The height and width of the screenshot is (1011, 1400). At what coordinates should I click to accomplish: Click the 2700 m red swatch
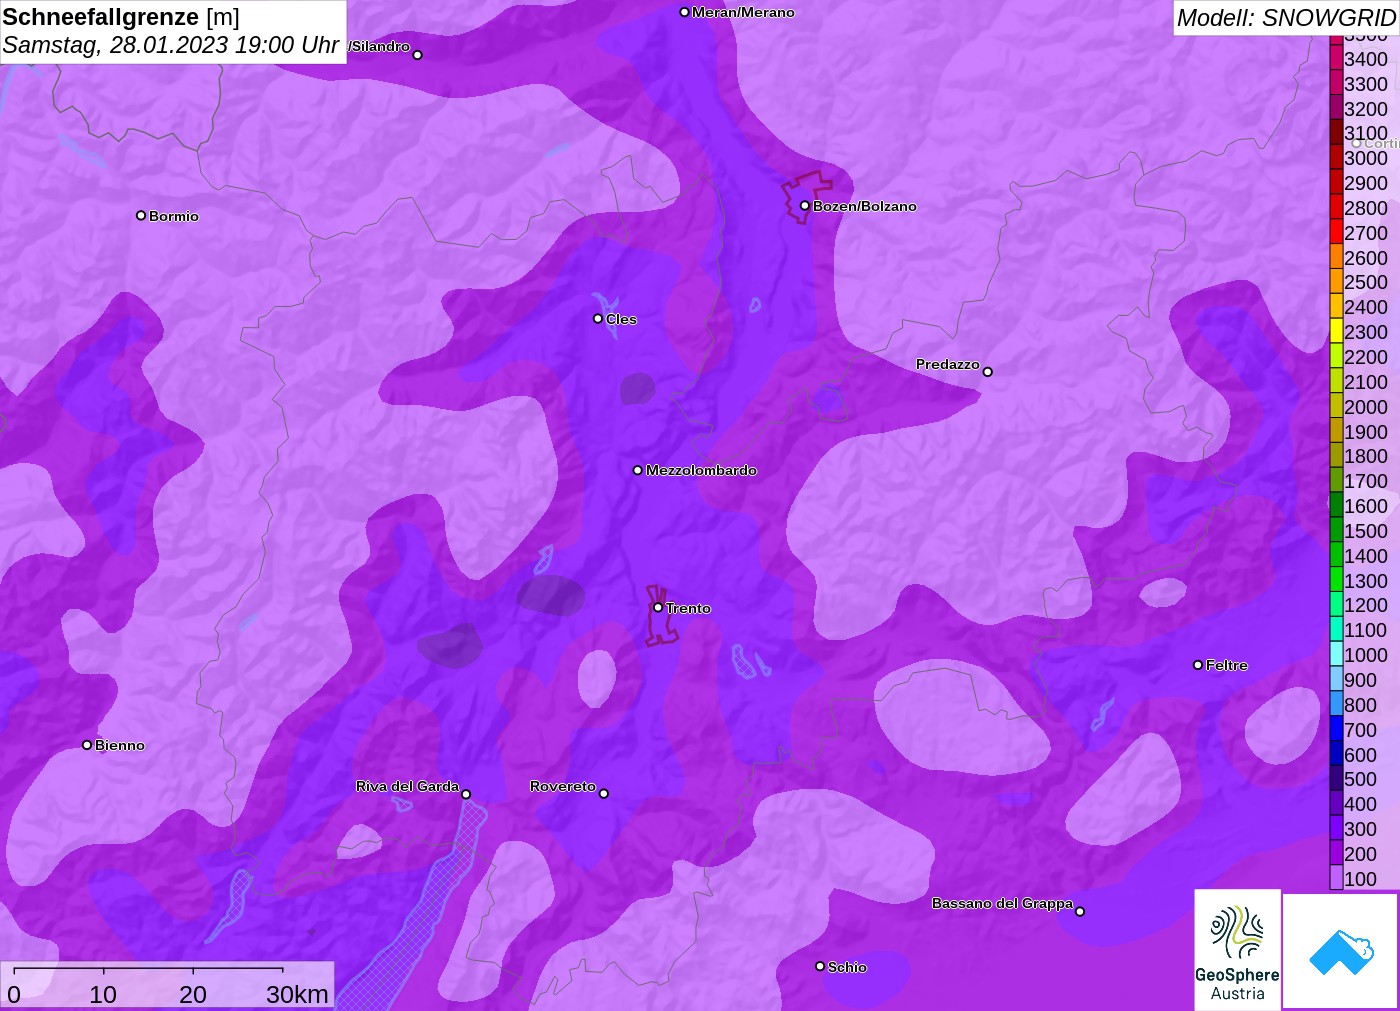[1336, 233]
